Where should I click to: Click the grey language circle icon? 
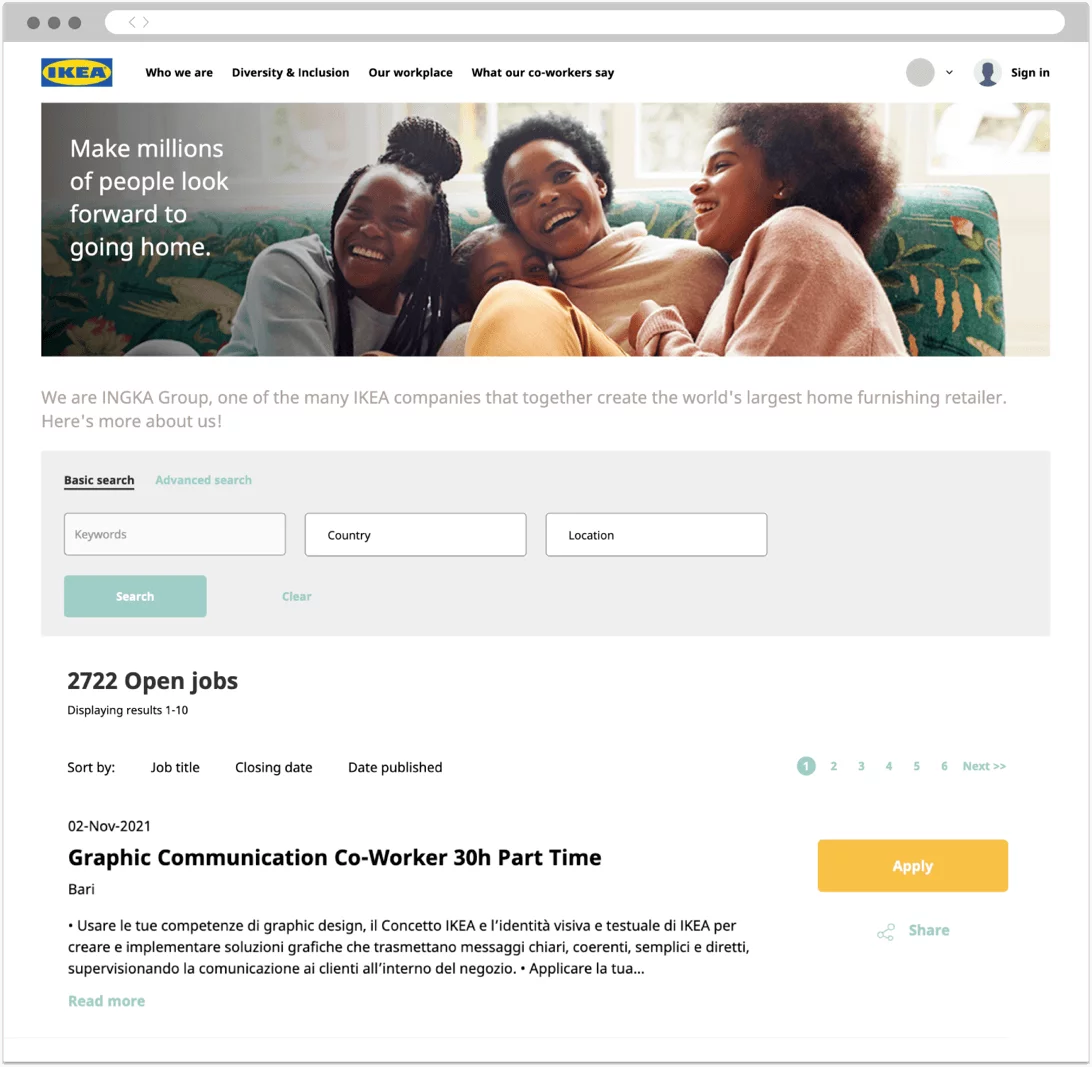coord(920,72)
